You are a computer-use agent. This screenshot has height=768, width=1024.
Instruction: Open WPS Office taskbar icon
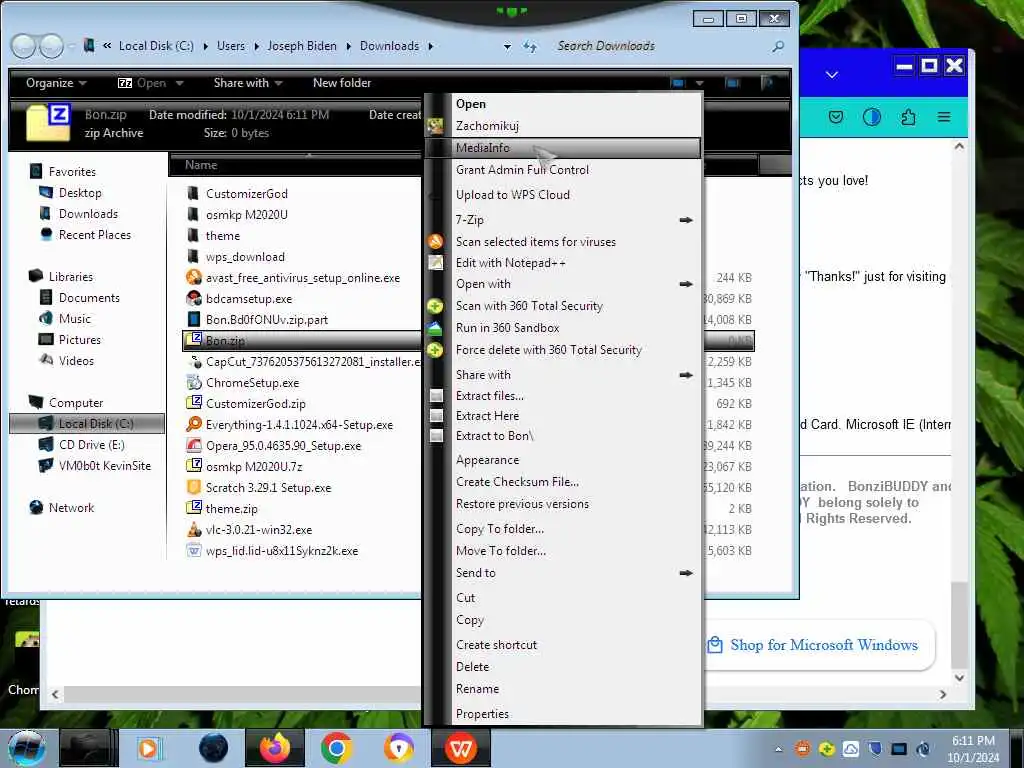tap(460, 748)
